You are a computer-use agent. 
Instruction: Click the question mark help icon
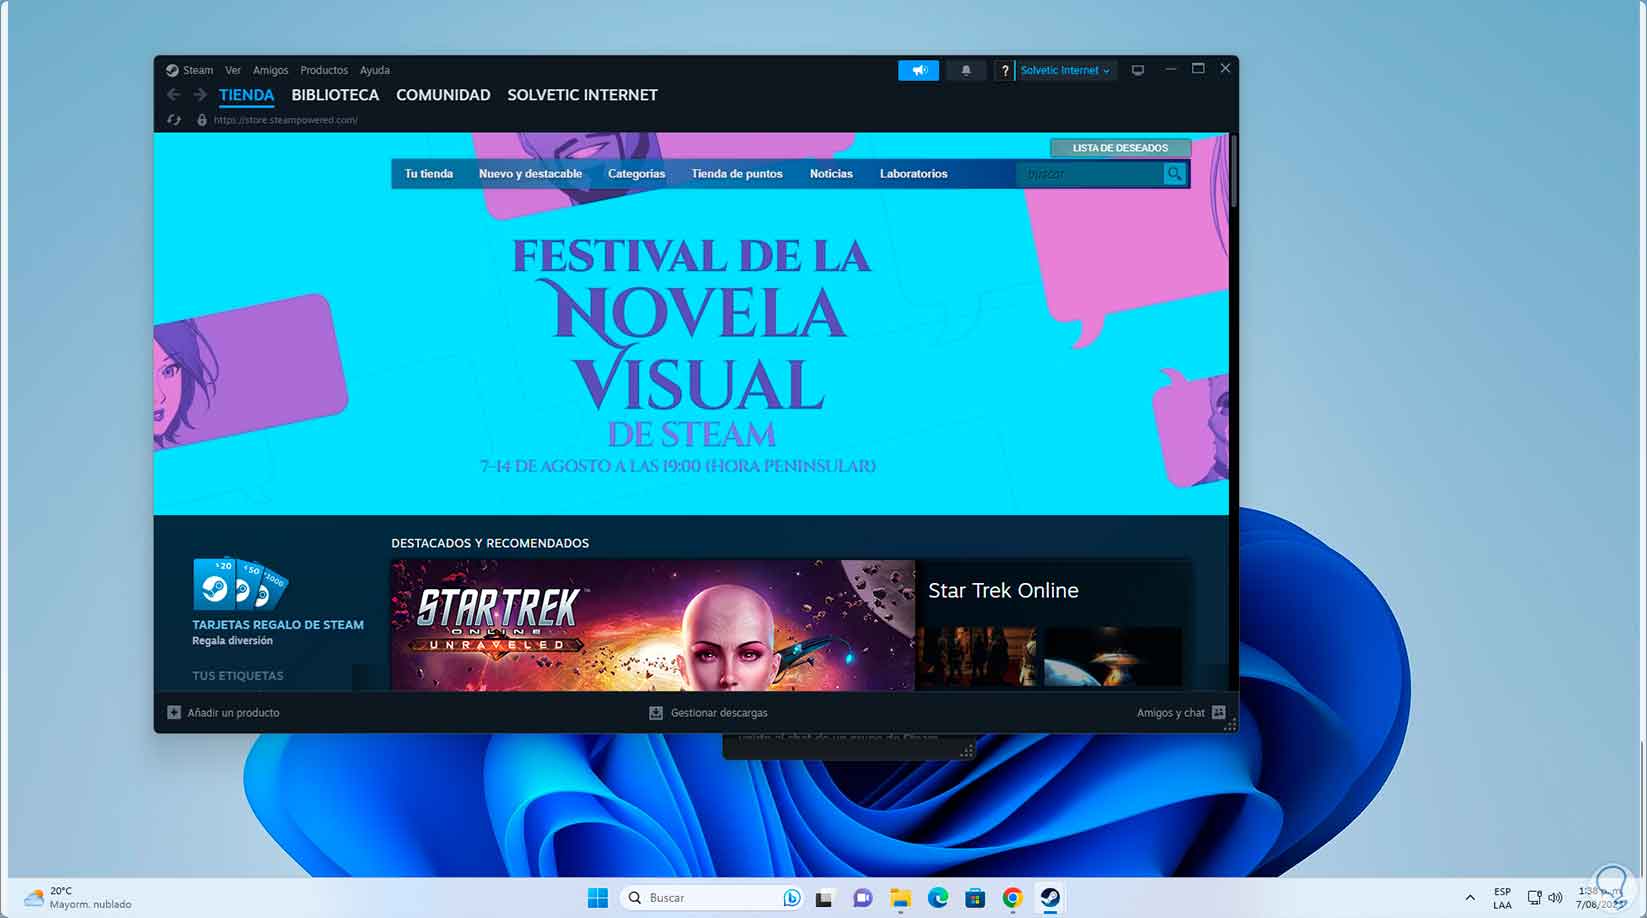pos(1005,70)
